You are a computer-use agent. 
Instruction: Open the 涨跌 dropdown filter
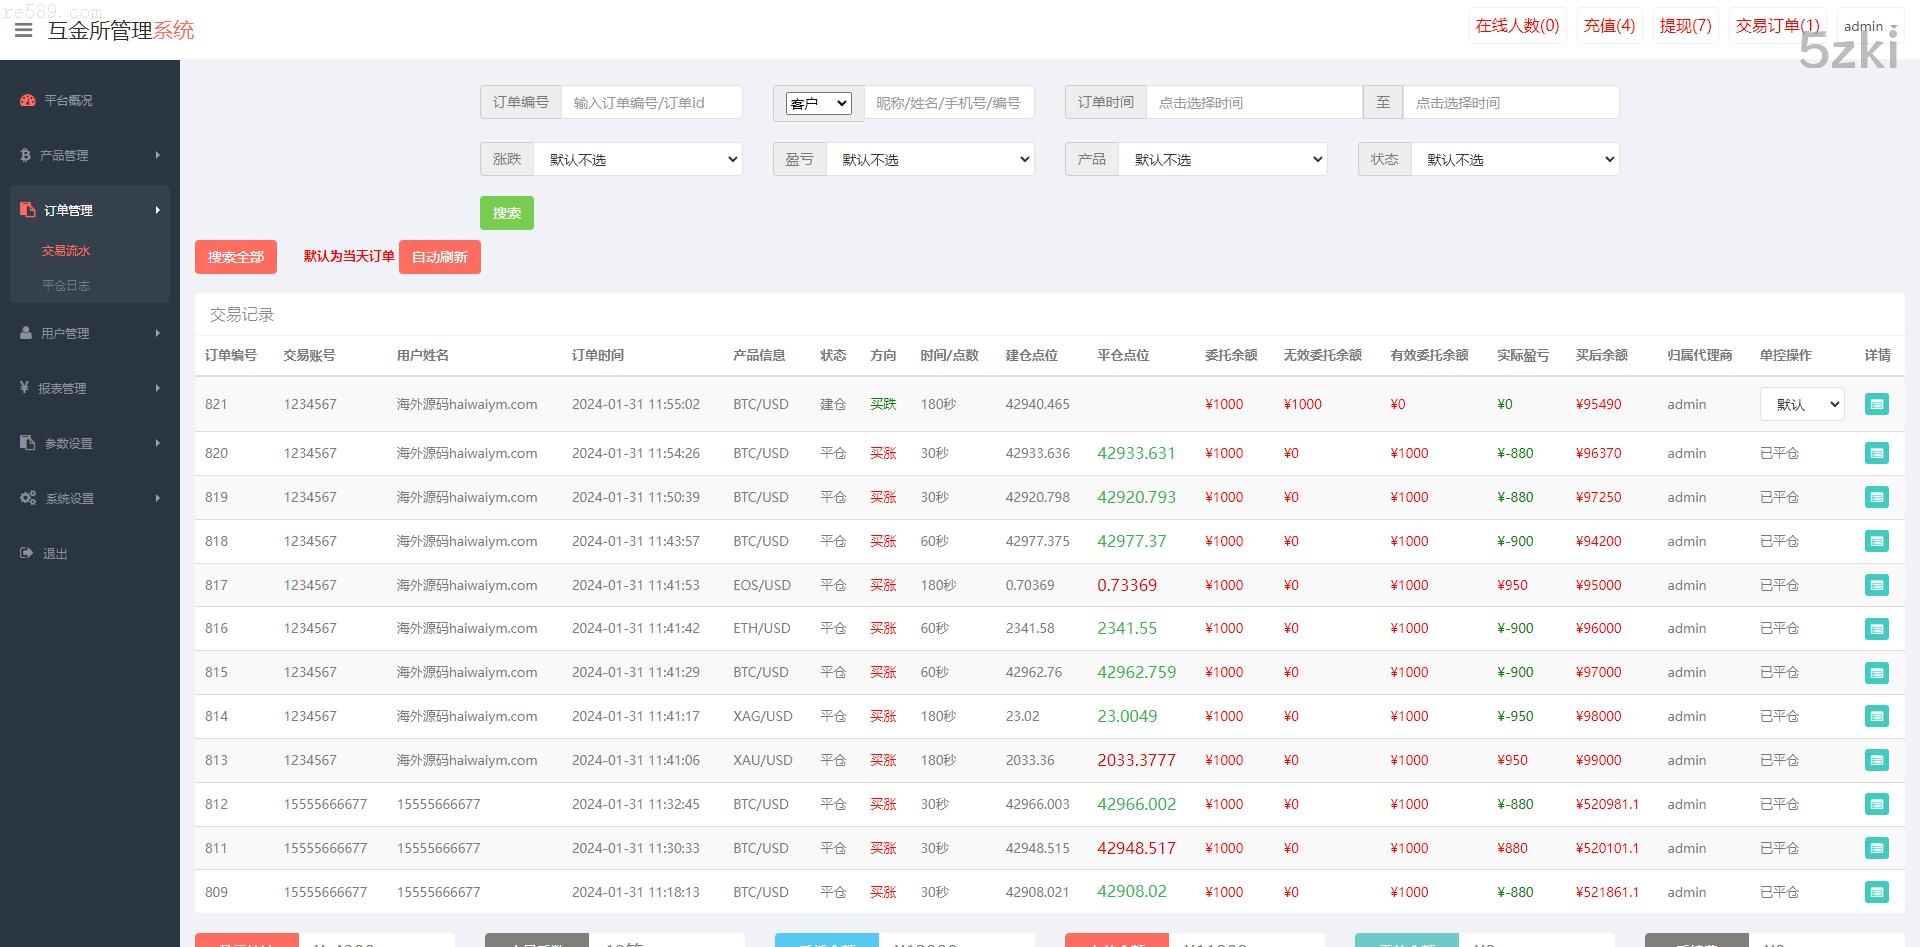638,159
